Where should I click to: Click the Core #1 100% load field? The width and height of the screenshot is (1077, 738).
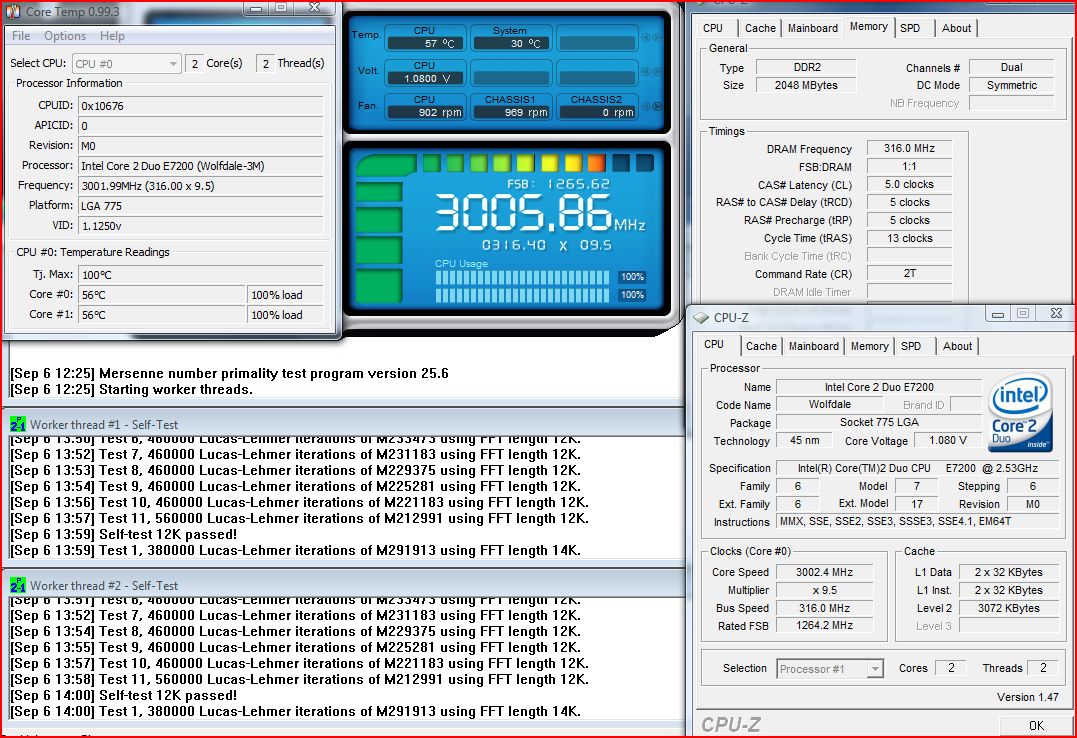coord(285,315)
